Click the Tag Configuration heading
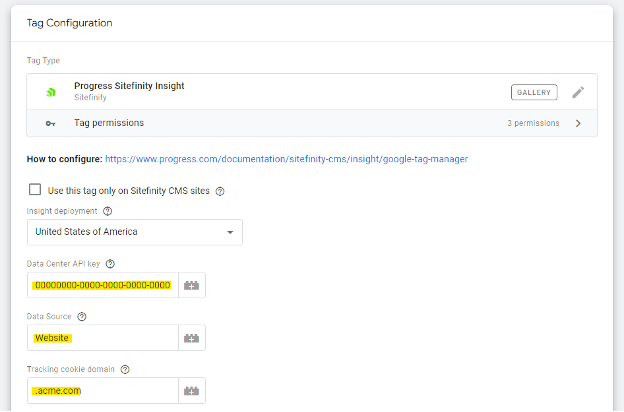 coord(70,23)
